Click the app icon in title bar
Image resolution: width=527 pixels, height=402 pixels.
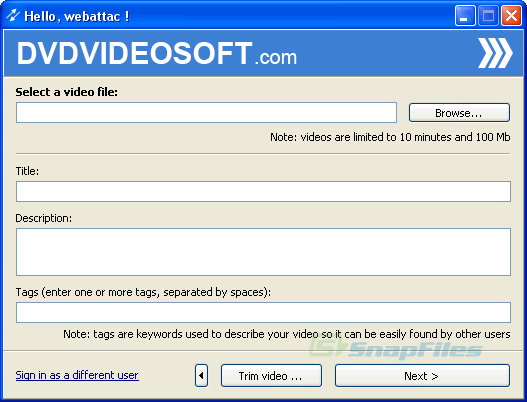click(x=13, y=15)
